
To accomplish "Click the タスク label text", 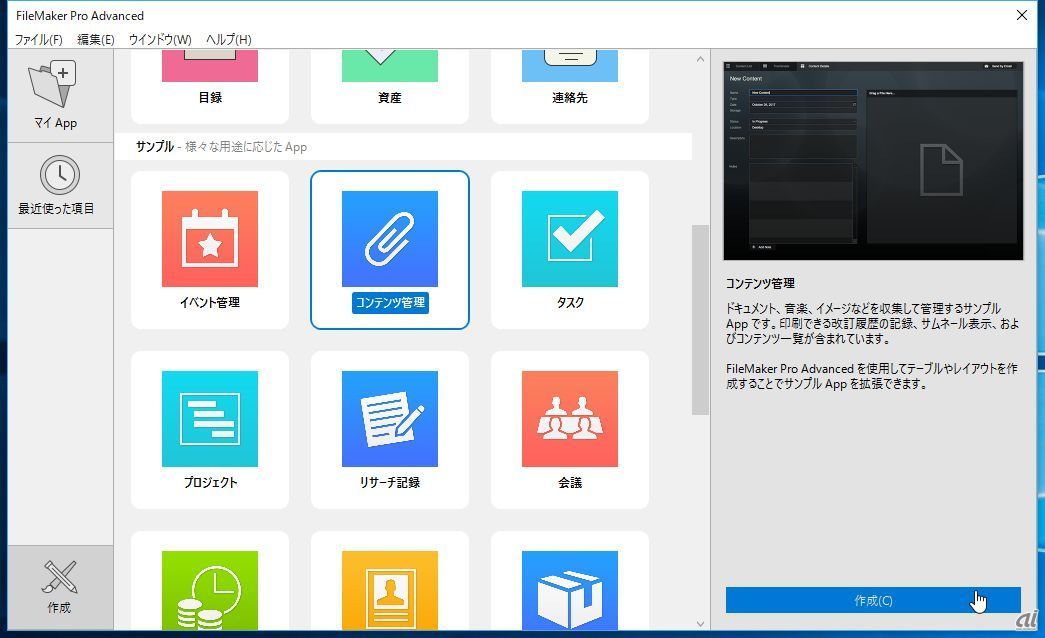I will [x=570, y=303].
